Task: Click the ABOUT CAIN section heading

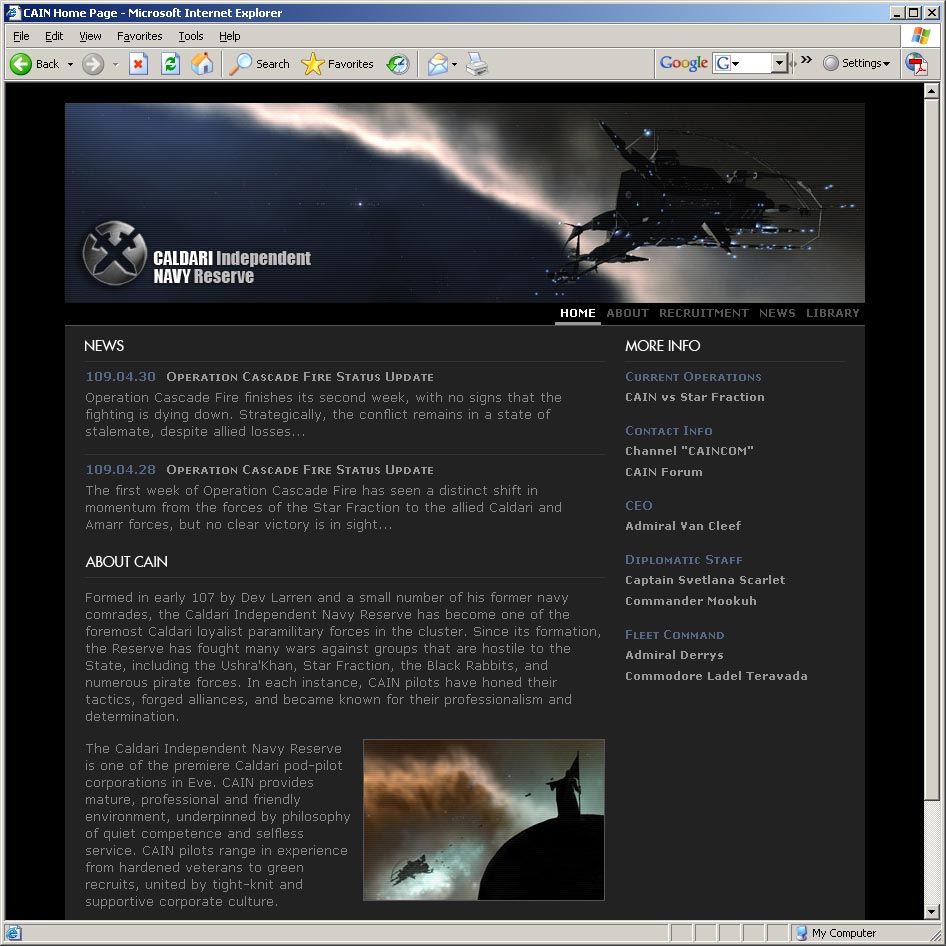Action: point(127,562)
